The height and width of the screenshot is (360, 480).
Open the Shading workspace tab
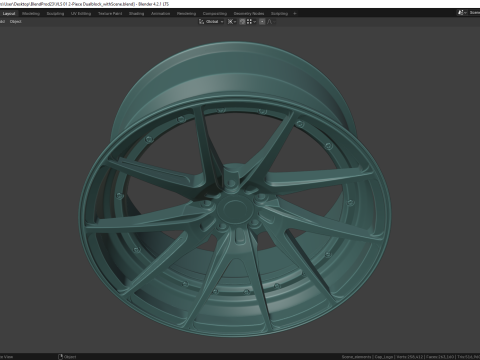click(136, 14)
